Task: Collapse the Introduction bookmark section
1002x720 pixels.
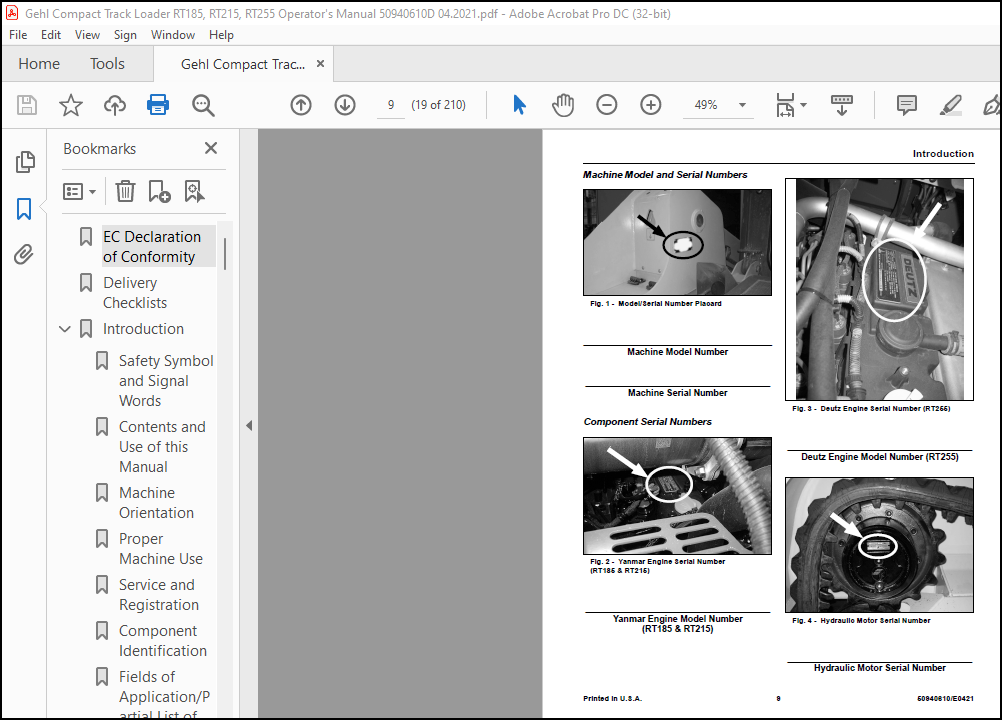Action: (65, 329)
